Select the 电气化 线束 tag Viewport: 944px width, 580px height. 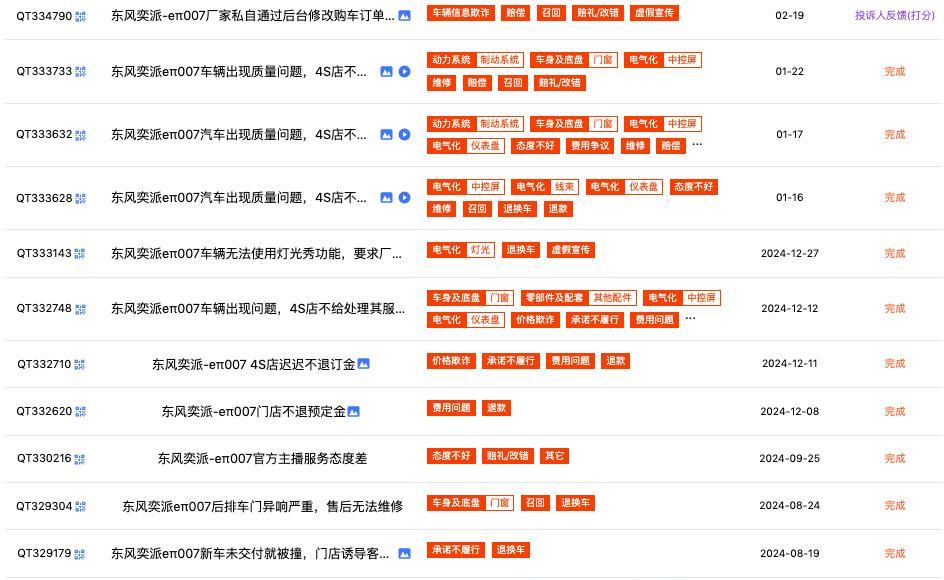(x=545, y=187)
